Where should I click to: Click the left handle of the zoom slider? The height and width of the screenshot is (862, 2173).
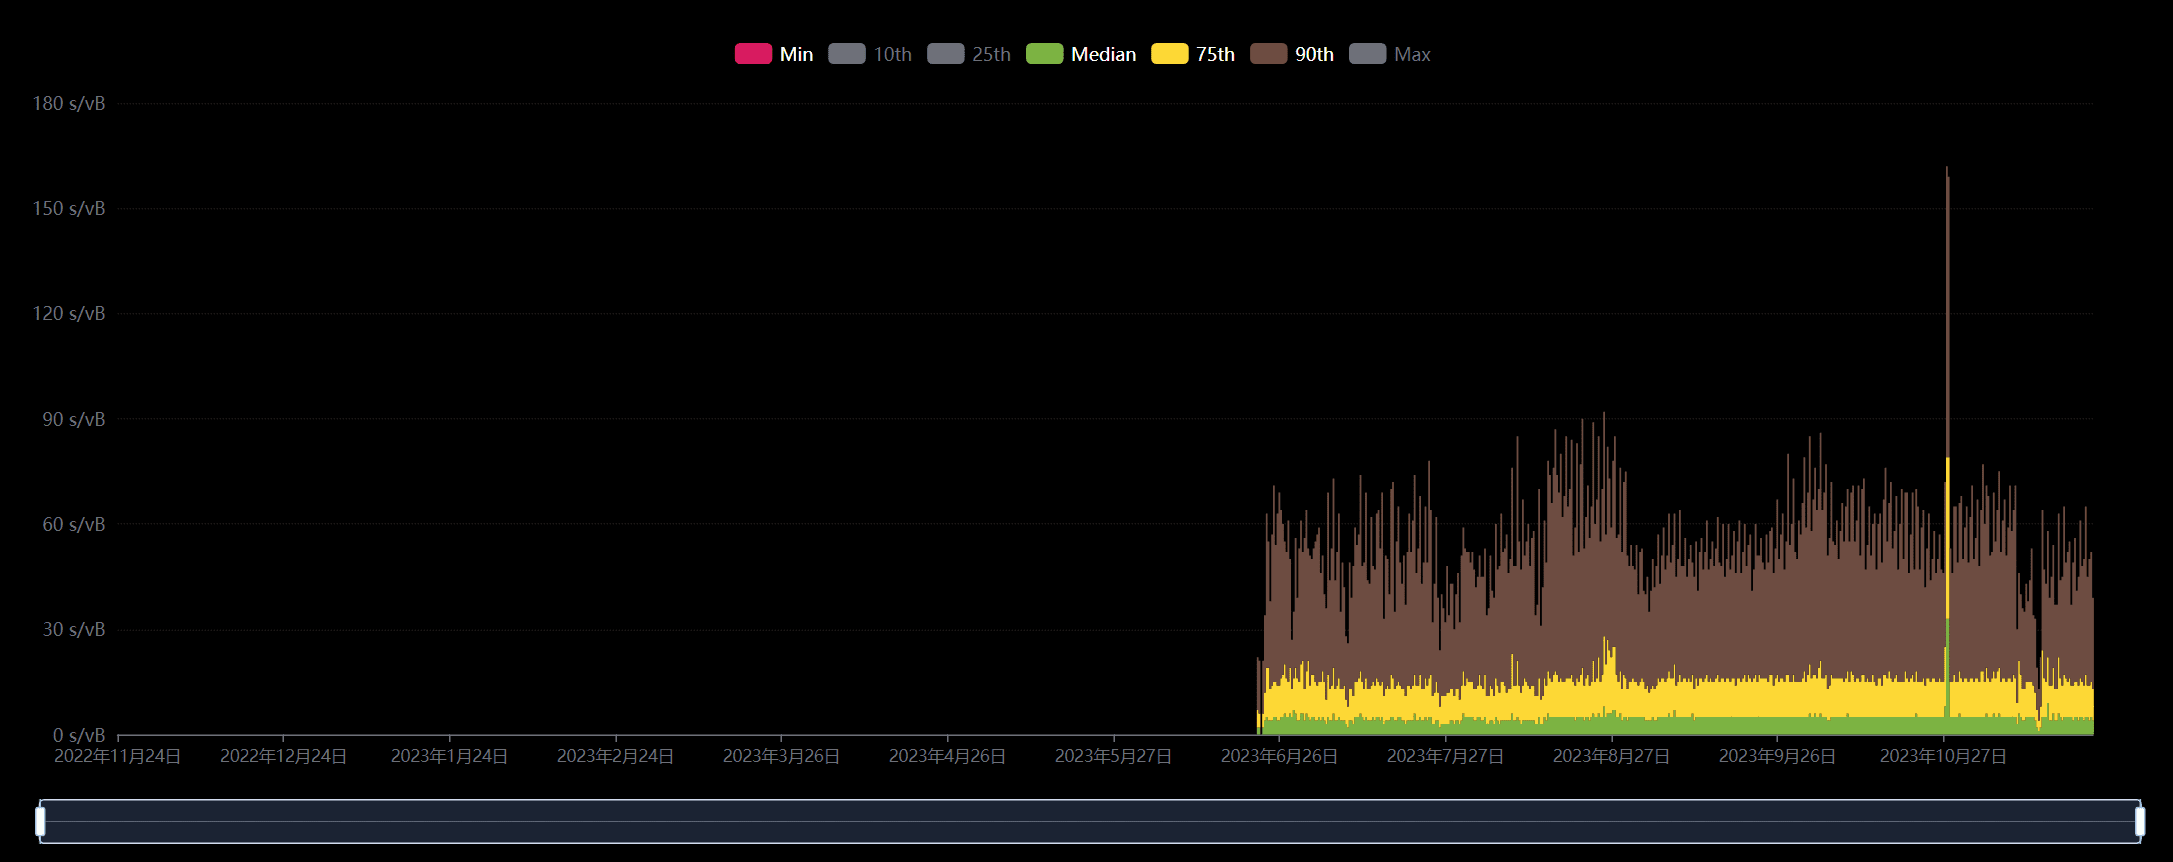pyautogui.click(x=40, y=821)
